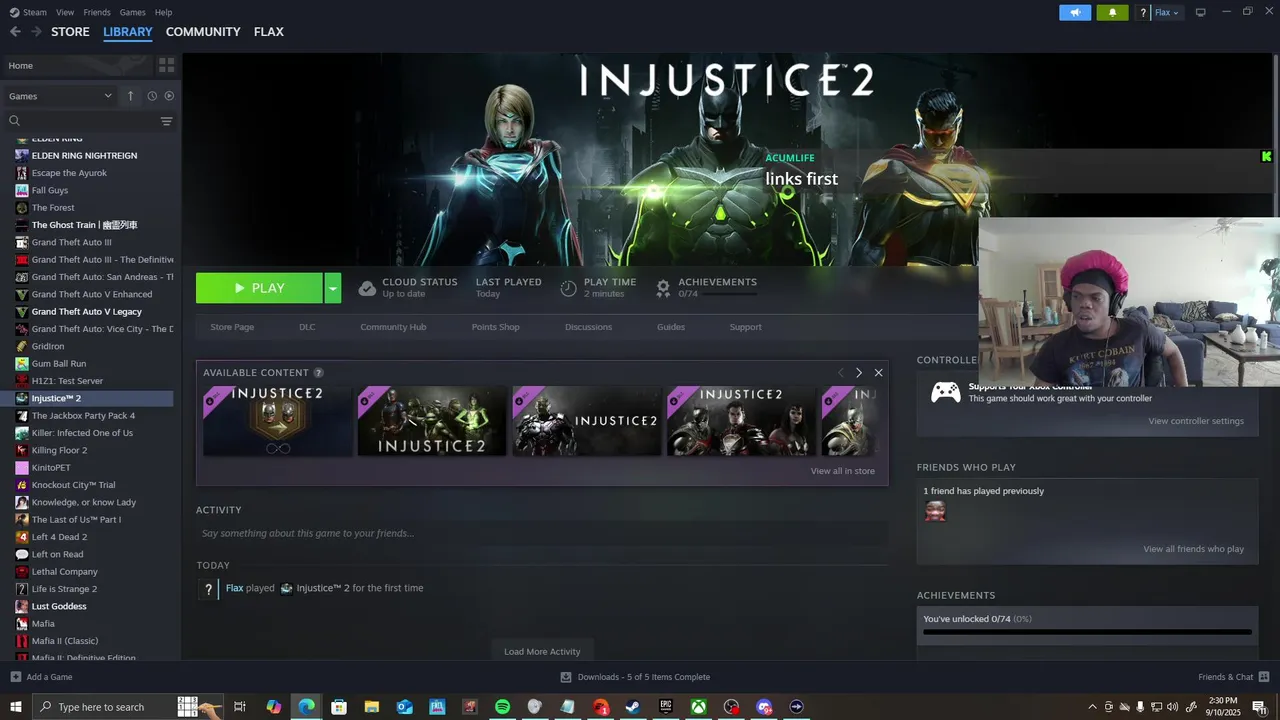Switch to collections grid view icon
Viewport: 1280px width, 720px height.
(x=166, y=65)
